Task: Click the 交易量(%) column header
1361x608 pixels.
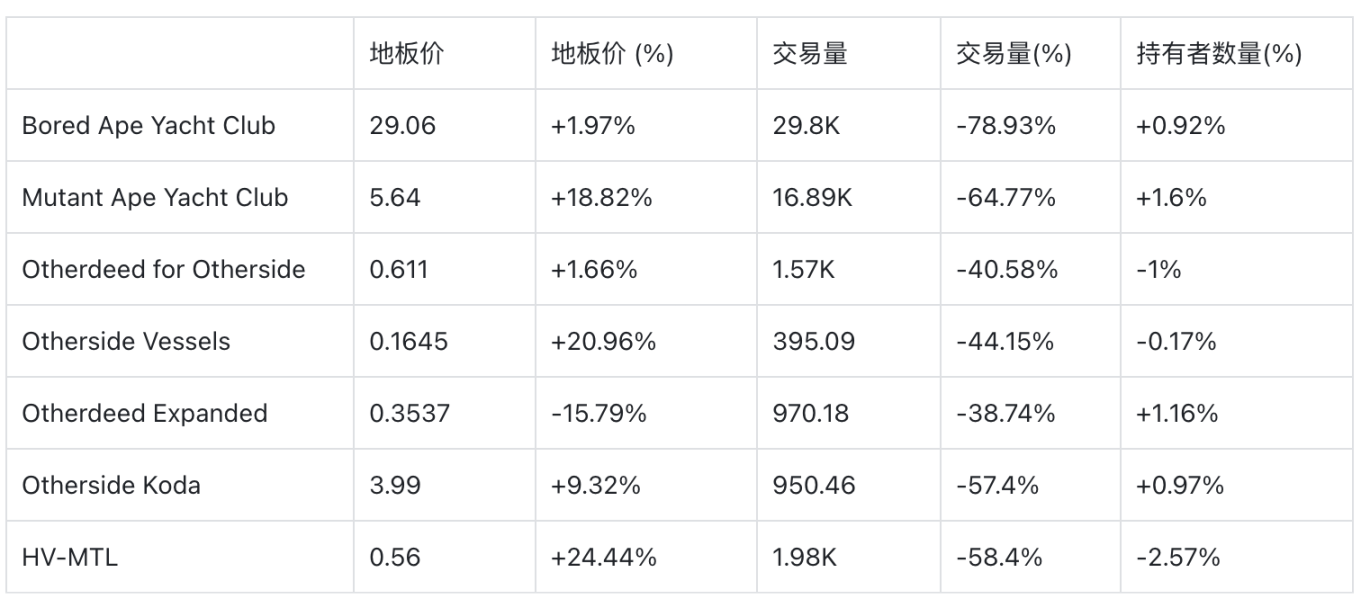Action: point(1013,54)
